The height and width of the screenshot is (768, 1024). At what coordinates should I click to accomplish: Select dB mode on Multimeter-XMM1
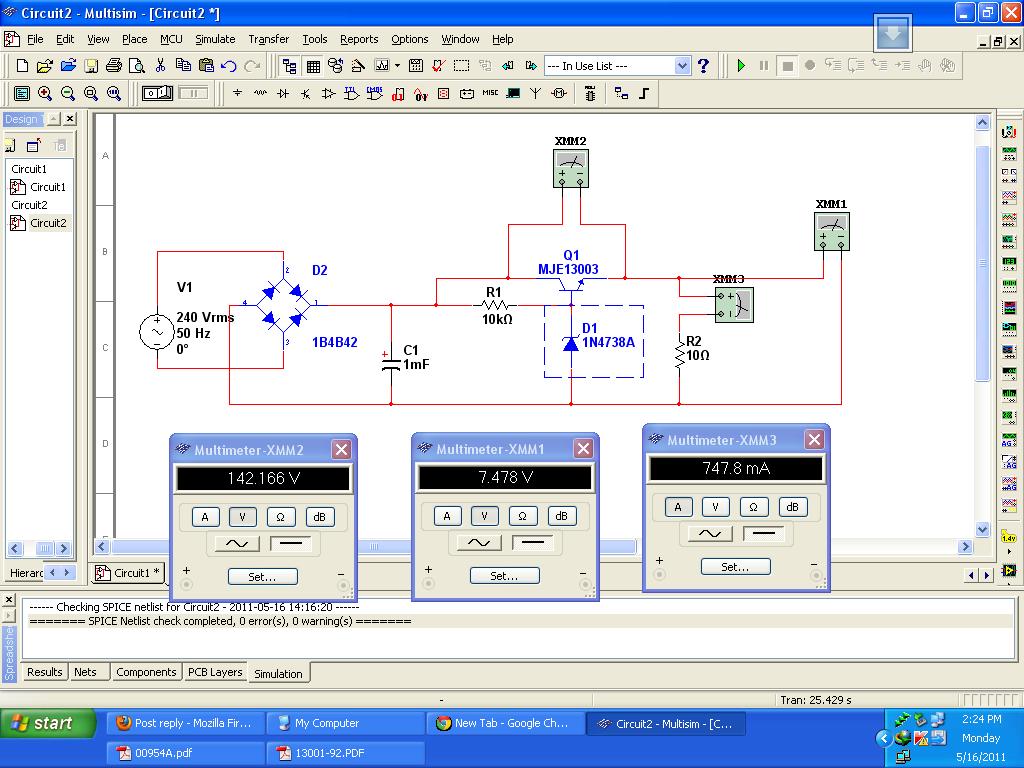click(561, 516)
